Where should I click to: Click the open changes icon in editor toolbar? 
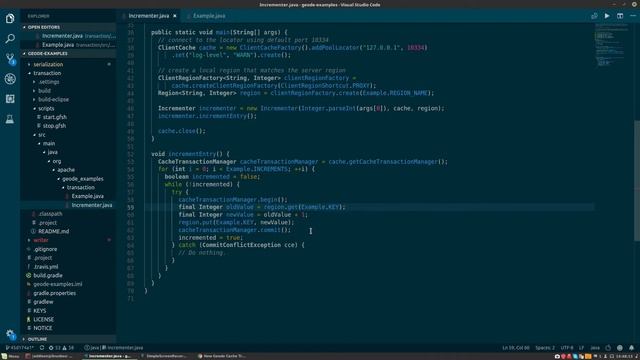[x=594, y=16]
